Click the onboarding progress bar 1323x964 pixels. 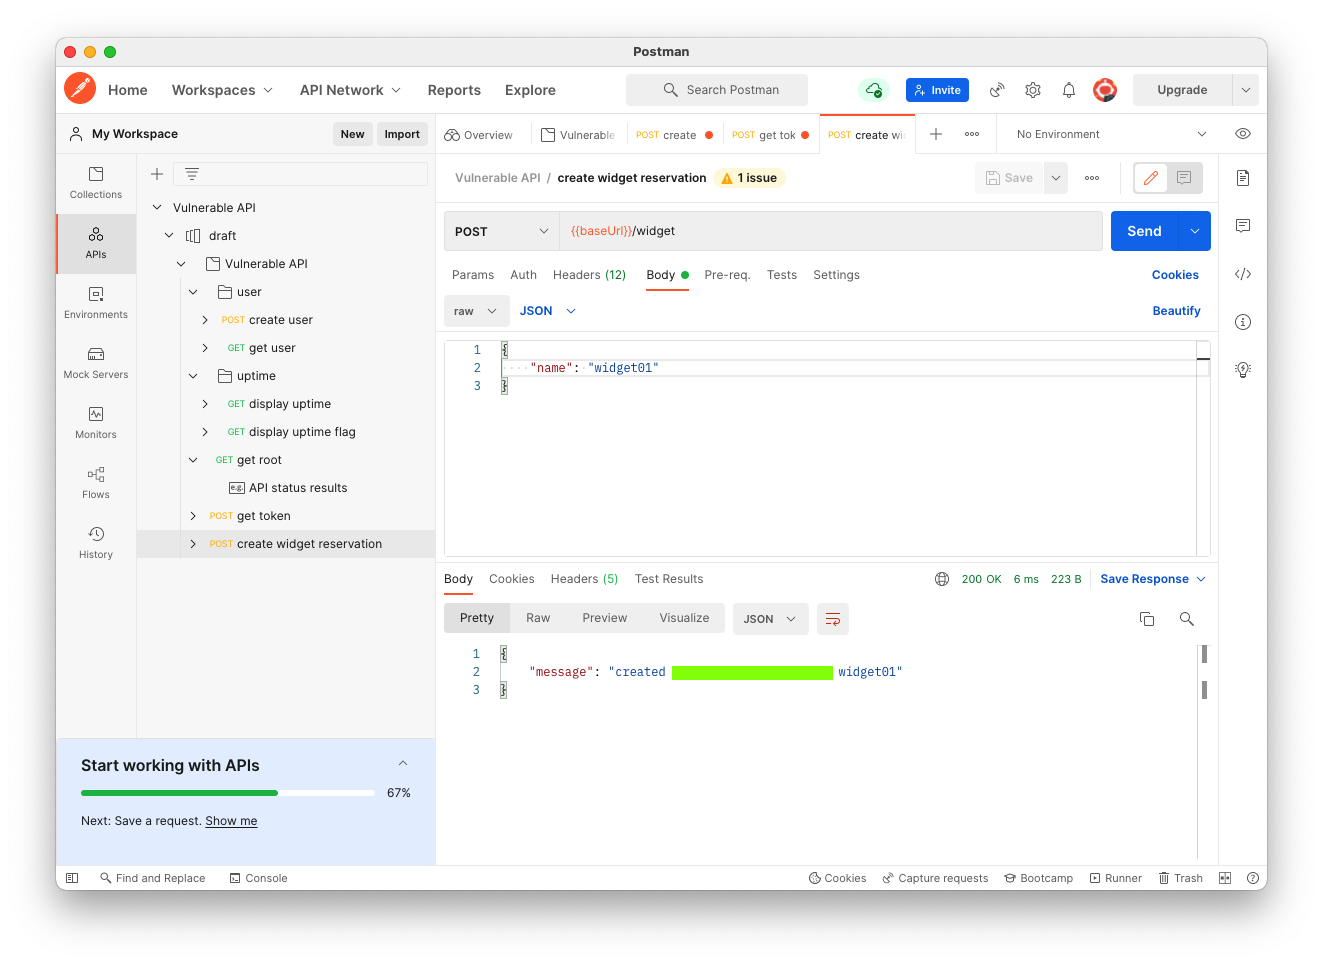coord(227,793)
